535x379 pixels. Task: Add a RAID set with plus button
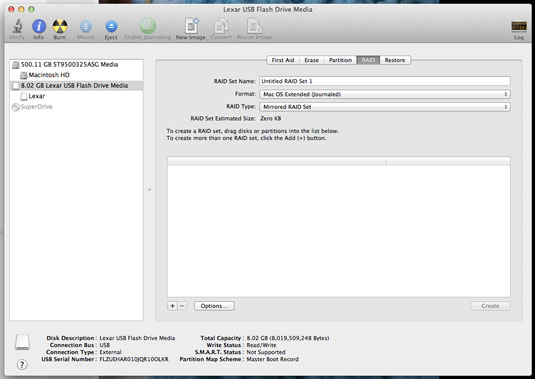172,306
